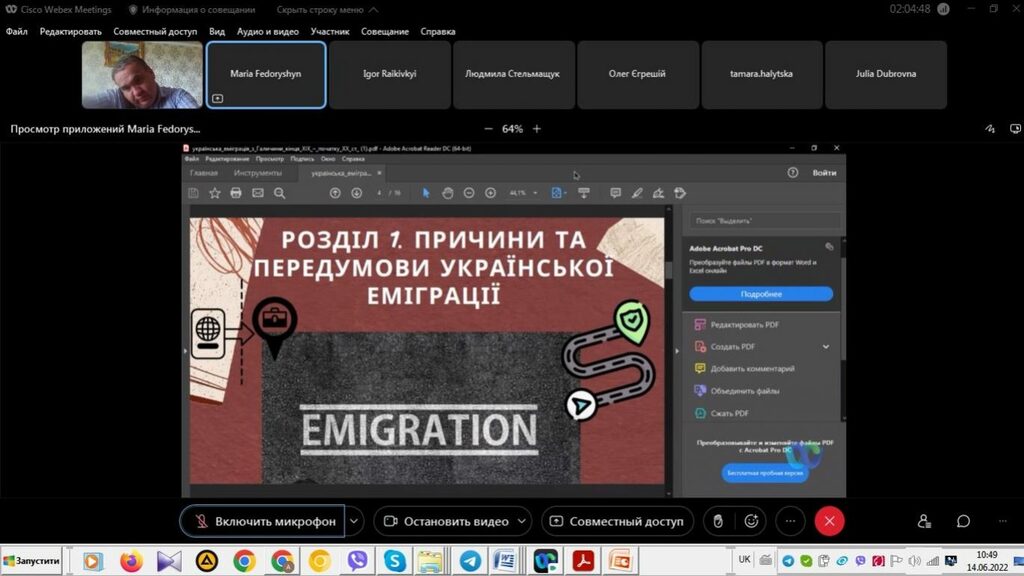Open the reactions smiley icon
This screenshot has width=1024, height=576.
click(751, 521)
